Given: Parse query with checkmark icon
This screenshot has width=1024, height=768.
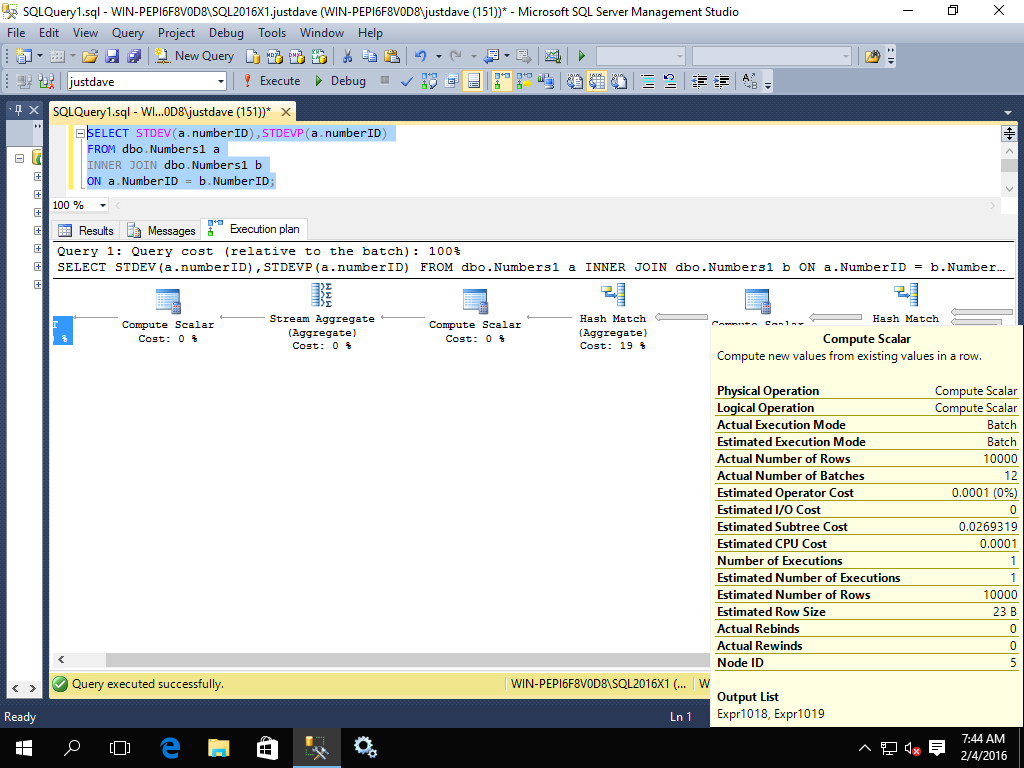Looking at the screenshot, I should (x=407, y=81).
